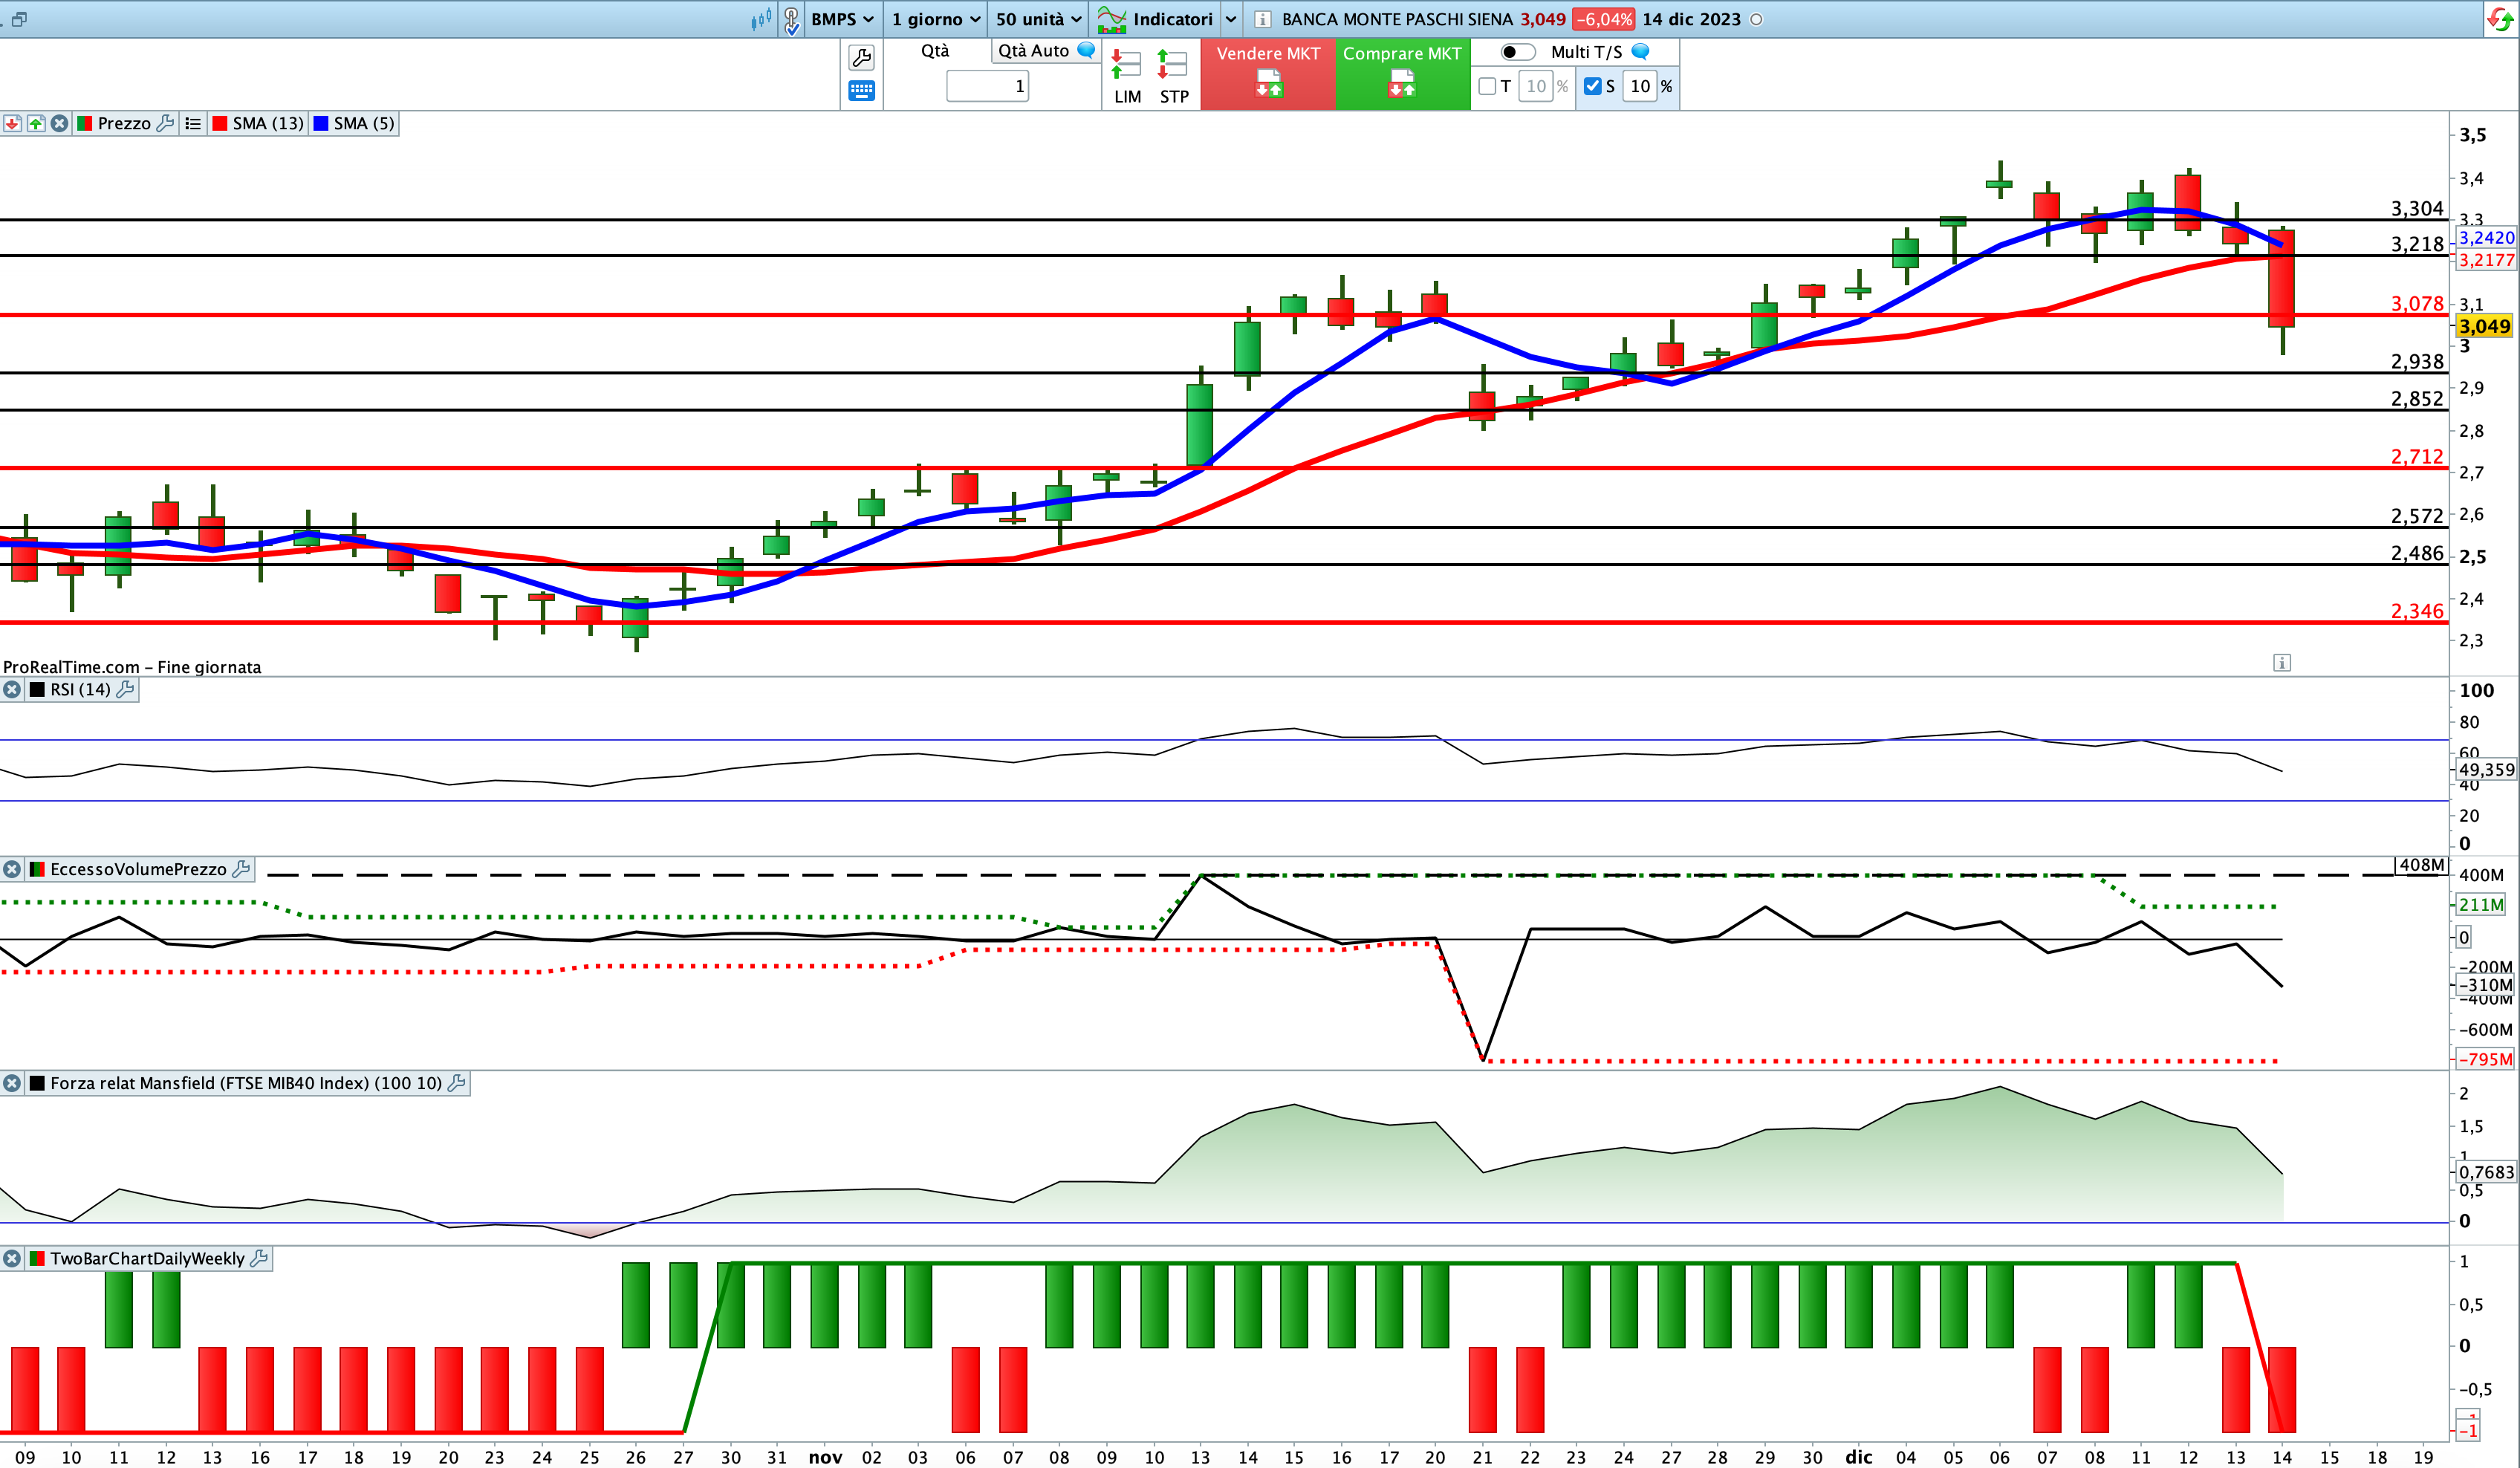Click the blue SMA (5) color swatch
Viewport: 2520px width, 1468px height.
click(x=321, y=123)
